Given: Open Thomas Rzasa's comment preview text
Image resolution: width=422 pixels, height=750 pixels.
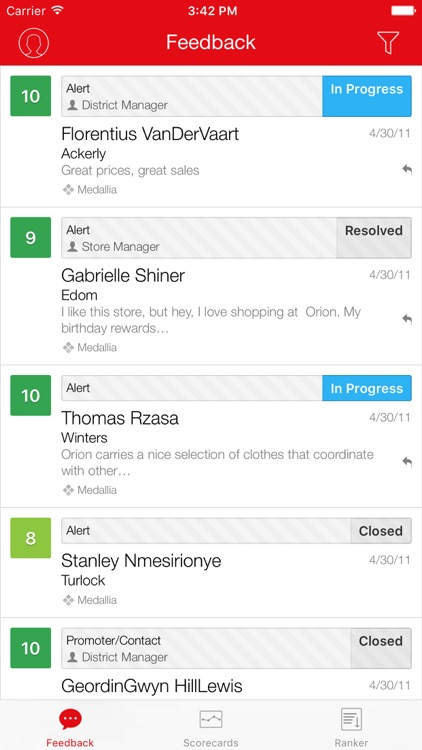Looking at the screenshot, I should pos(217,463).
